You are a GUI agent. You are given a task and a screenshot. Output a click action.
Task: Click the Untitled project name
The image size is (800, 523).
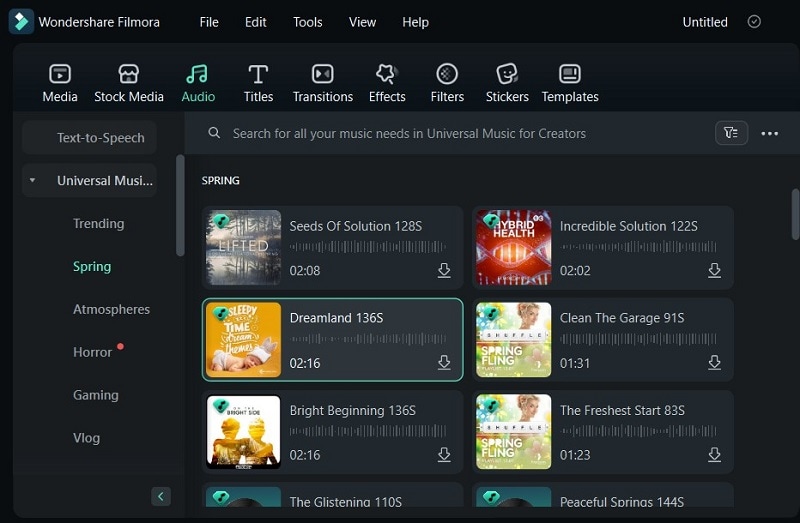click(705, 22)
